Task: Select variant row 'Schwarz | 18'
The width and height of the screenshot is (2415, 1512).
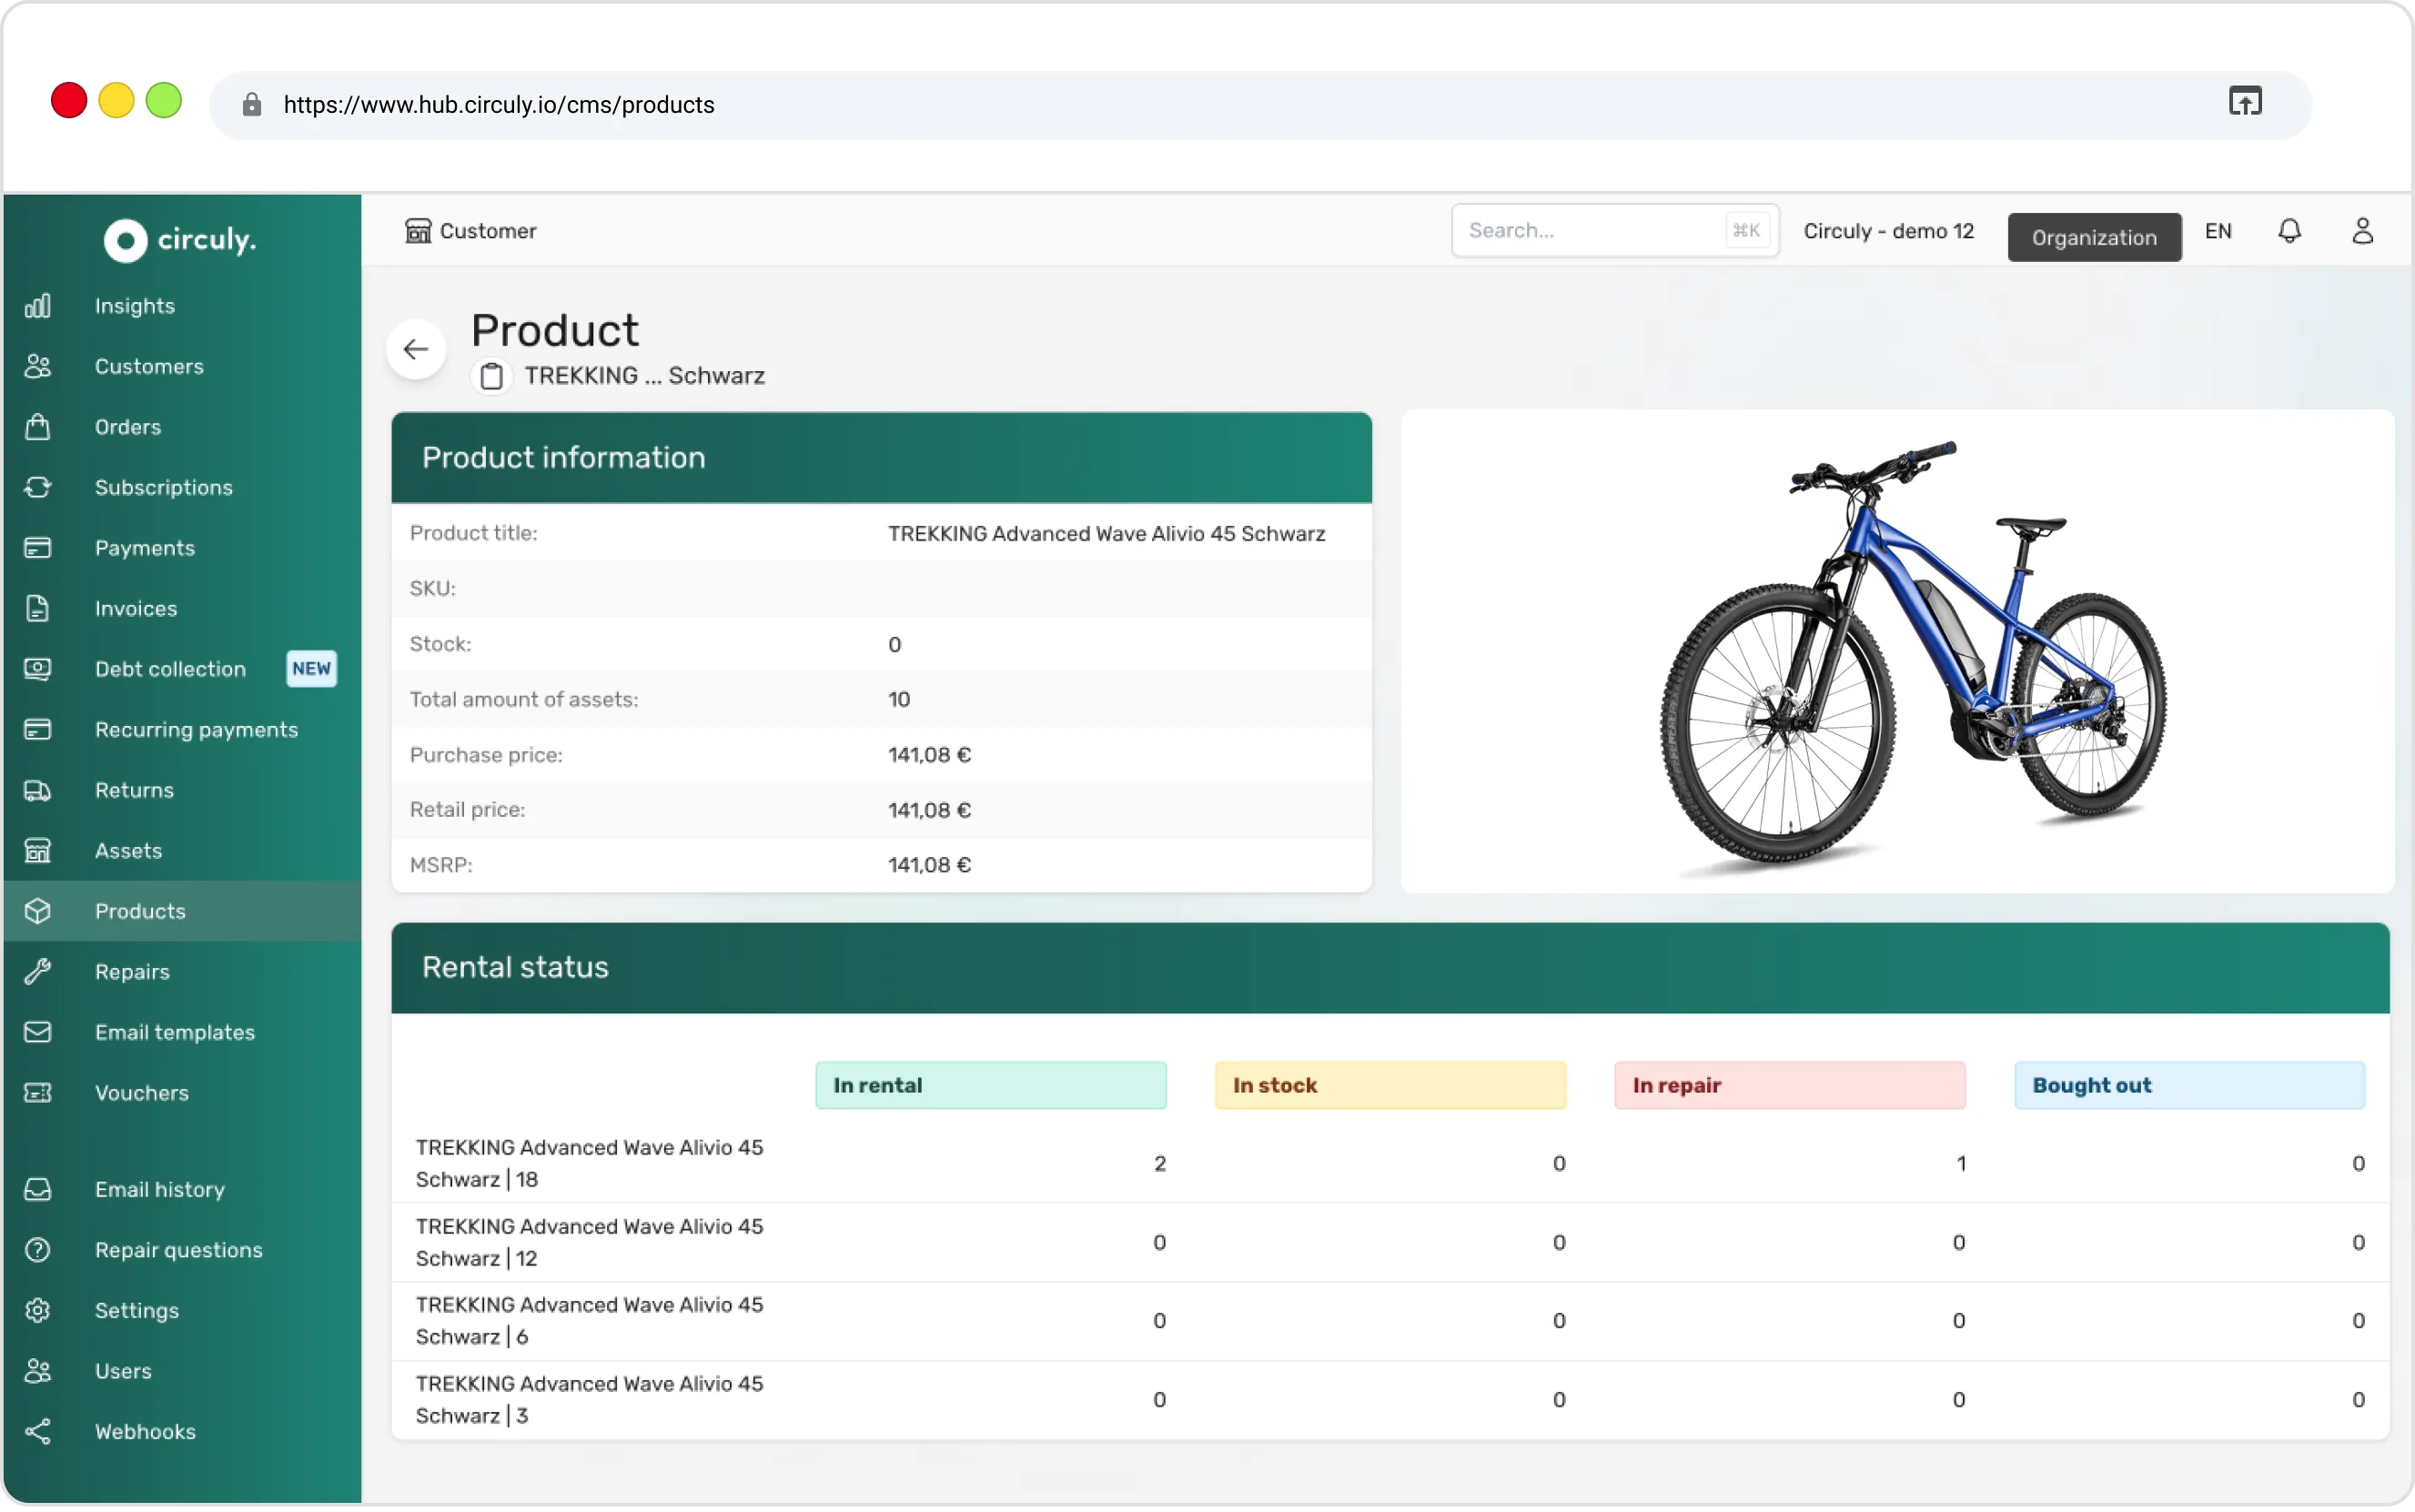Action: (1390, 1164)
